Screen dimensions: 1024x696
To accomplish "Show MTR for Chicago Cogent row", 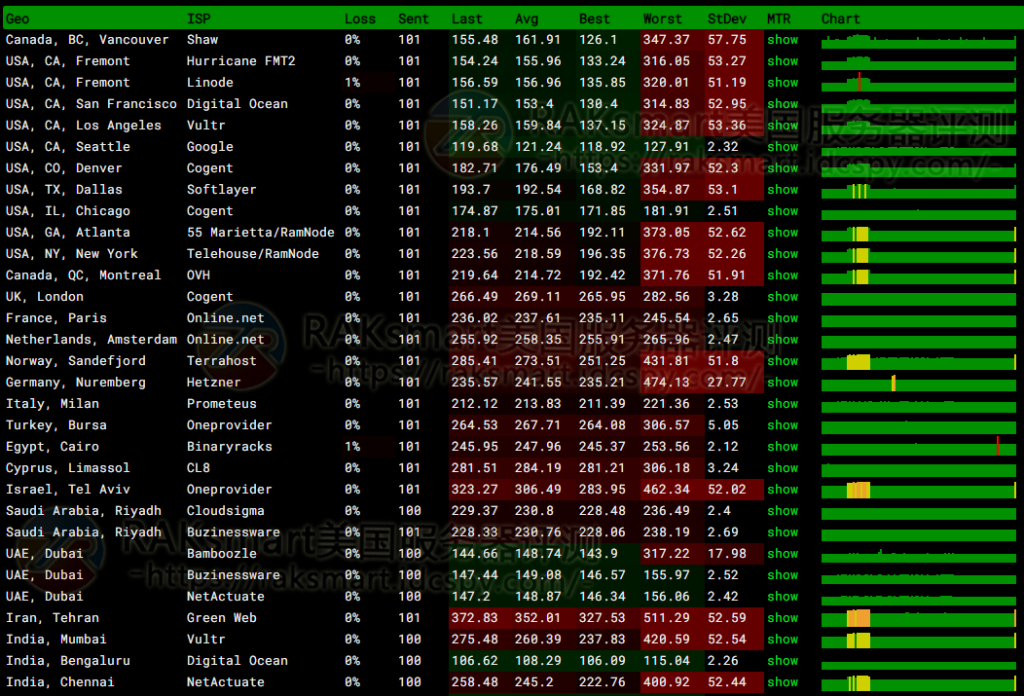I will pos(782,211).
